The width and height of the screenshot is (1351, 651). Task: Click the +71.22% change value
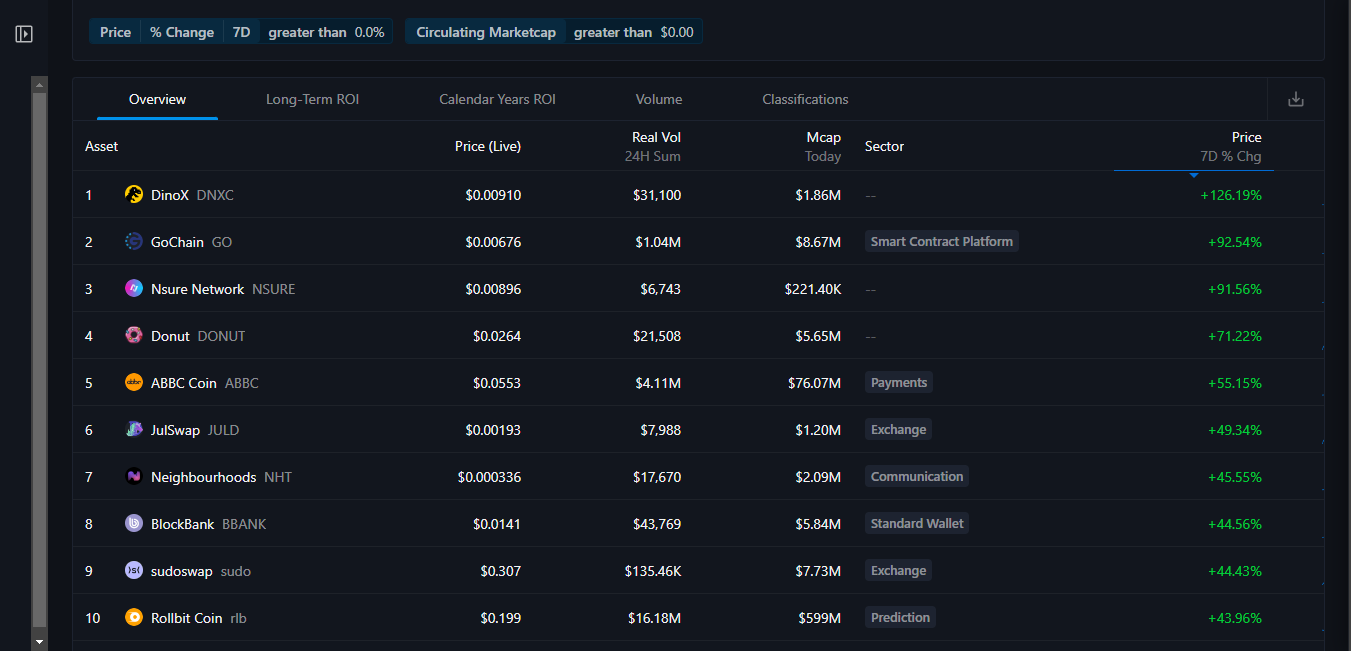tap(1235, 336)
